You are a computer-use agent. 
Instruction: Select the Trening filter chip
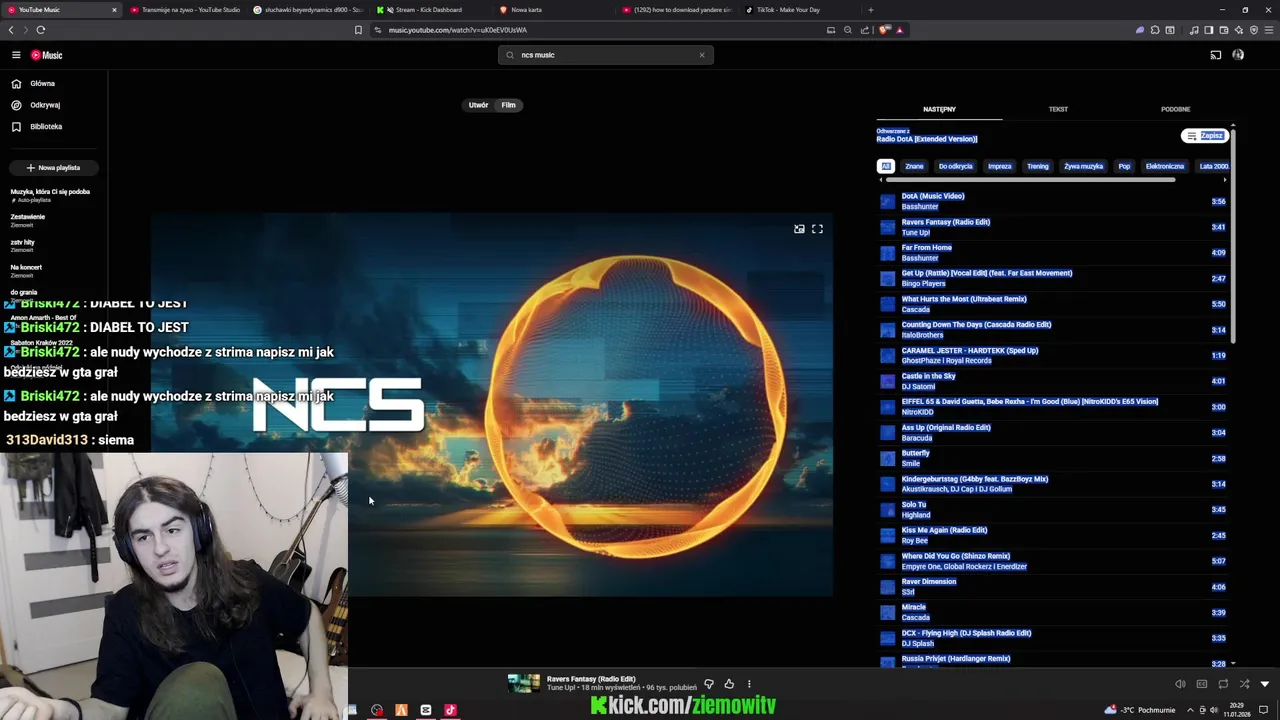pos(1038,166)
